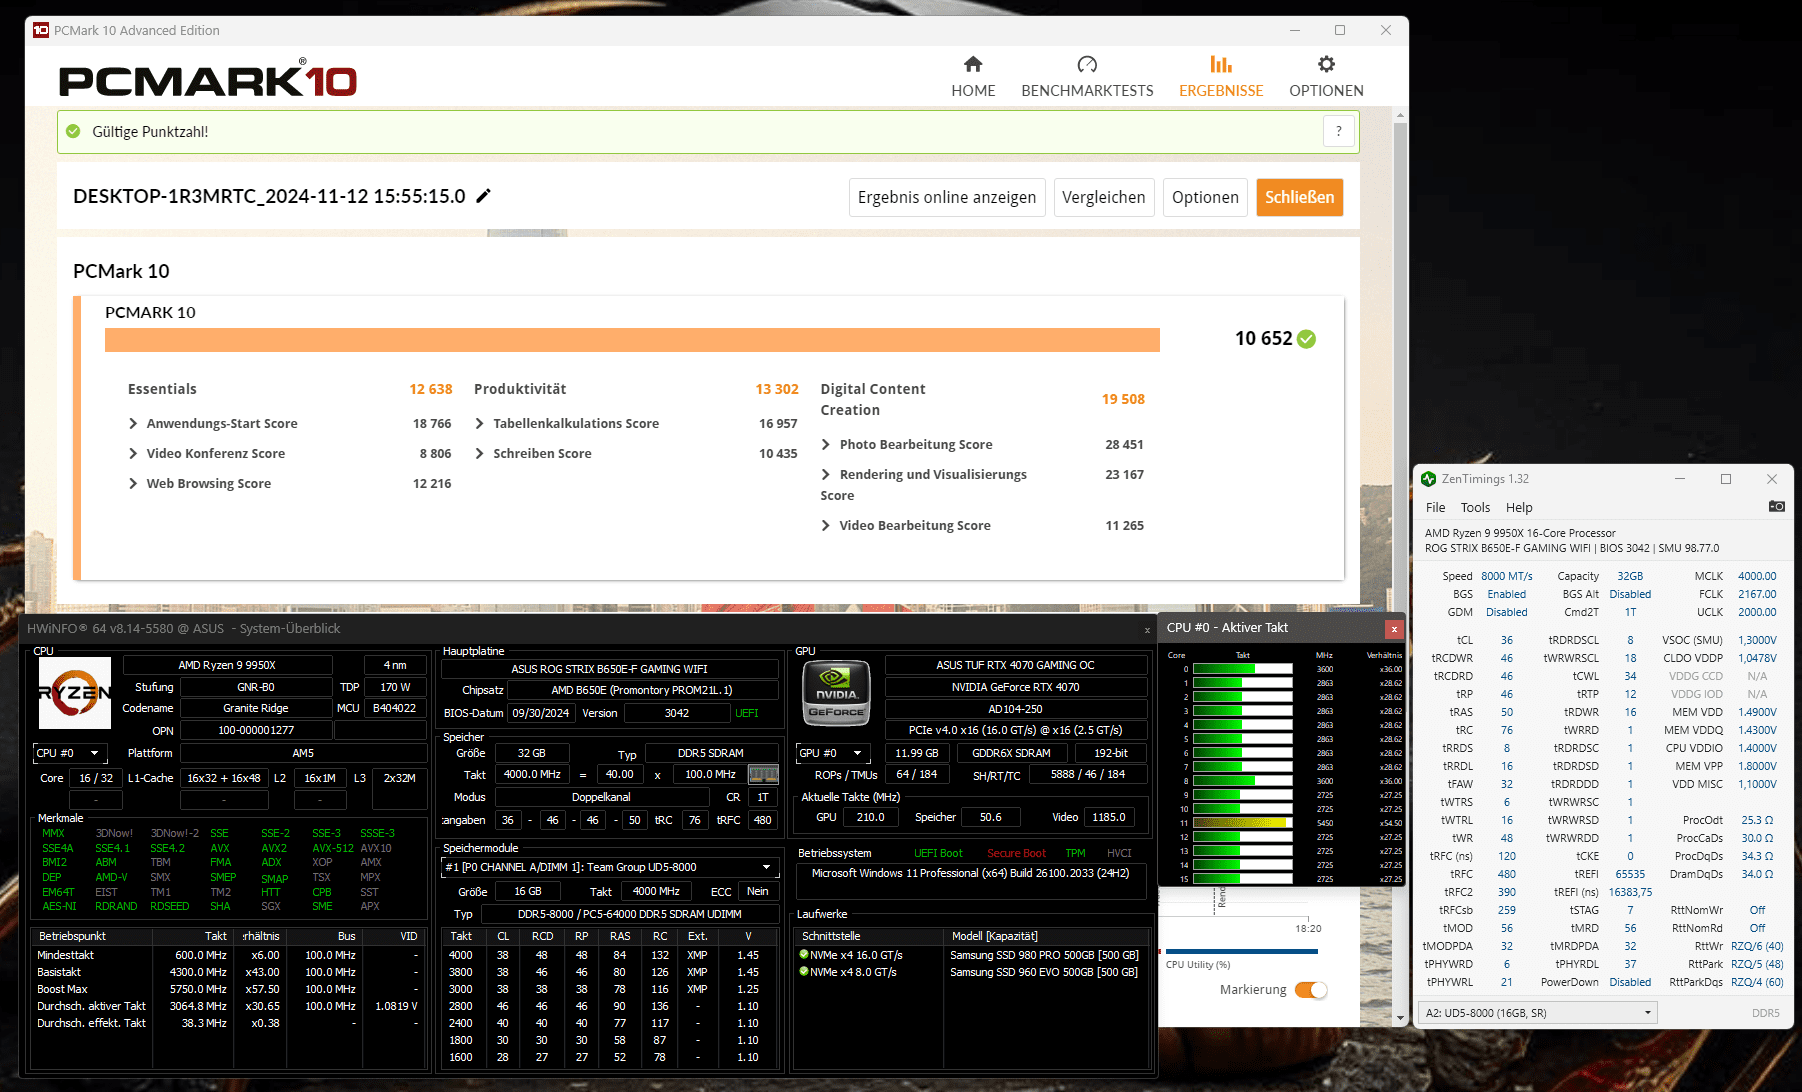The image size is (1802, 1092).
Task: Close HWiNFO System-Überblick with x
Action: (1147, 630)
